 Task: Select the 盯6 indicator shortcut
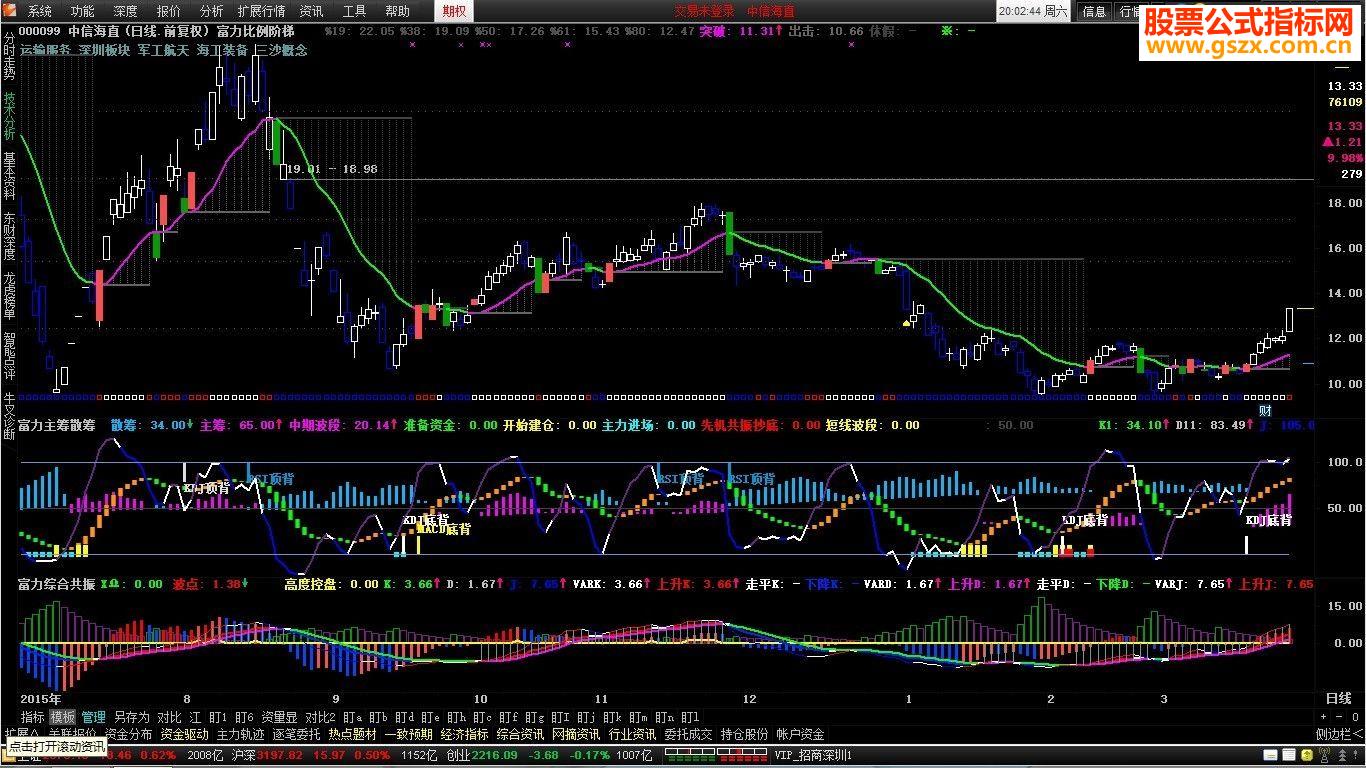coord(244,717)
